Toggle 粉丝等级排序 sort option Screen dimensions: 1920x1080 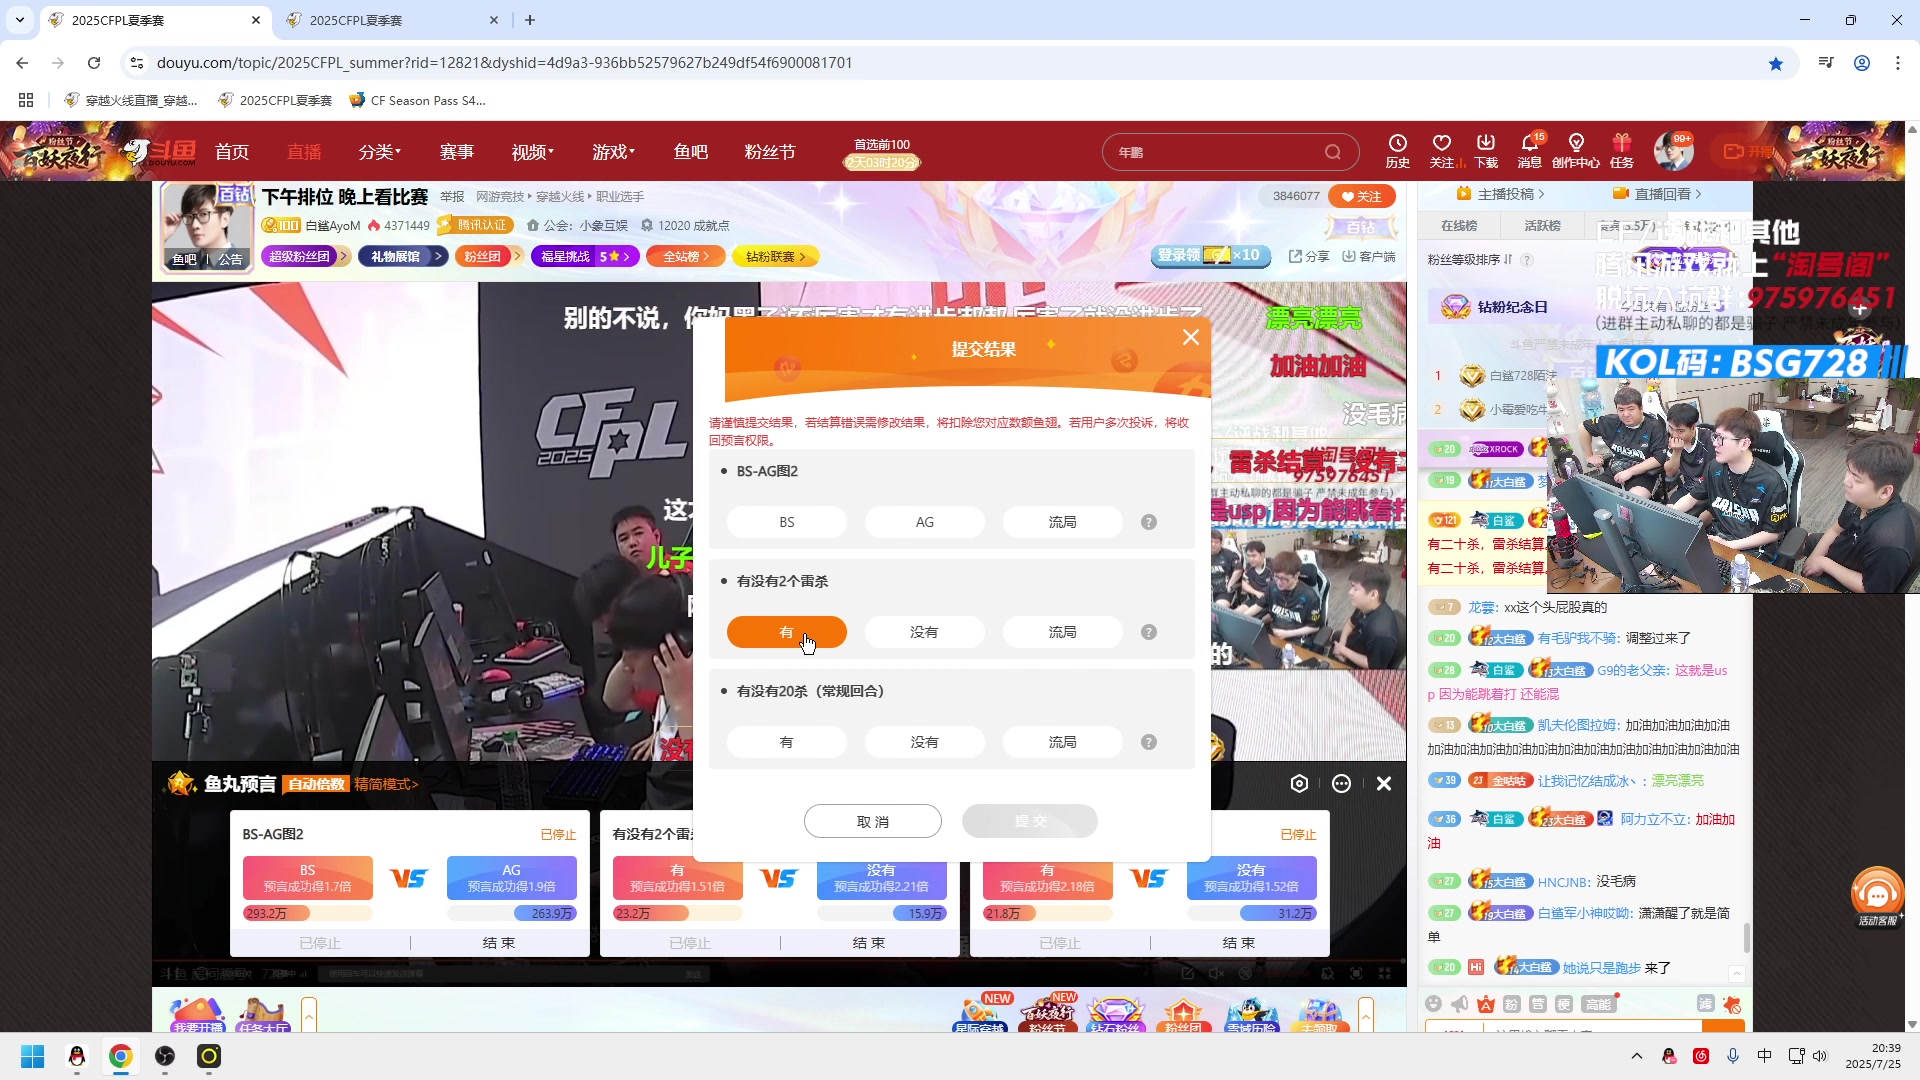[x=1470, y=259]
